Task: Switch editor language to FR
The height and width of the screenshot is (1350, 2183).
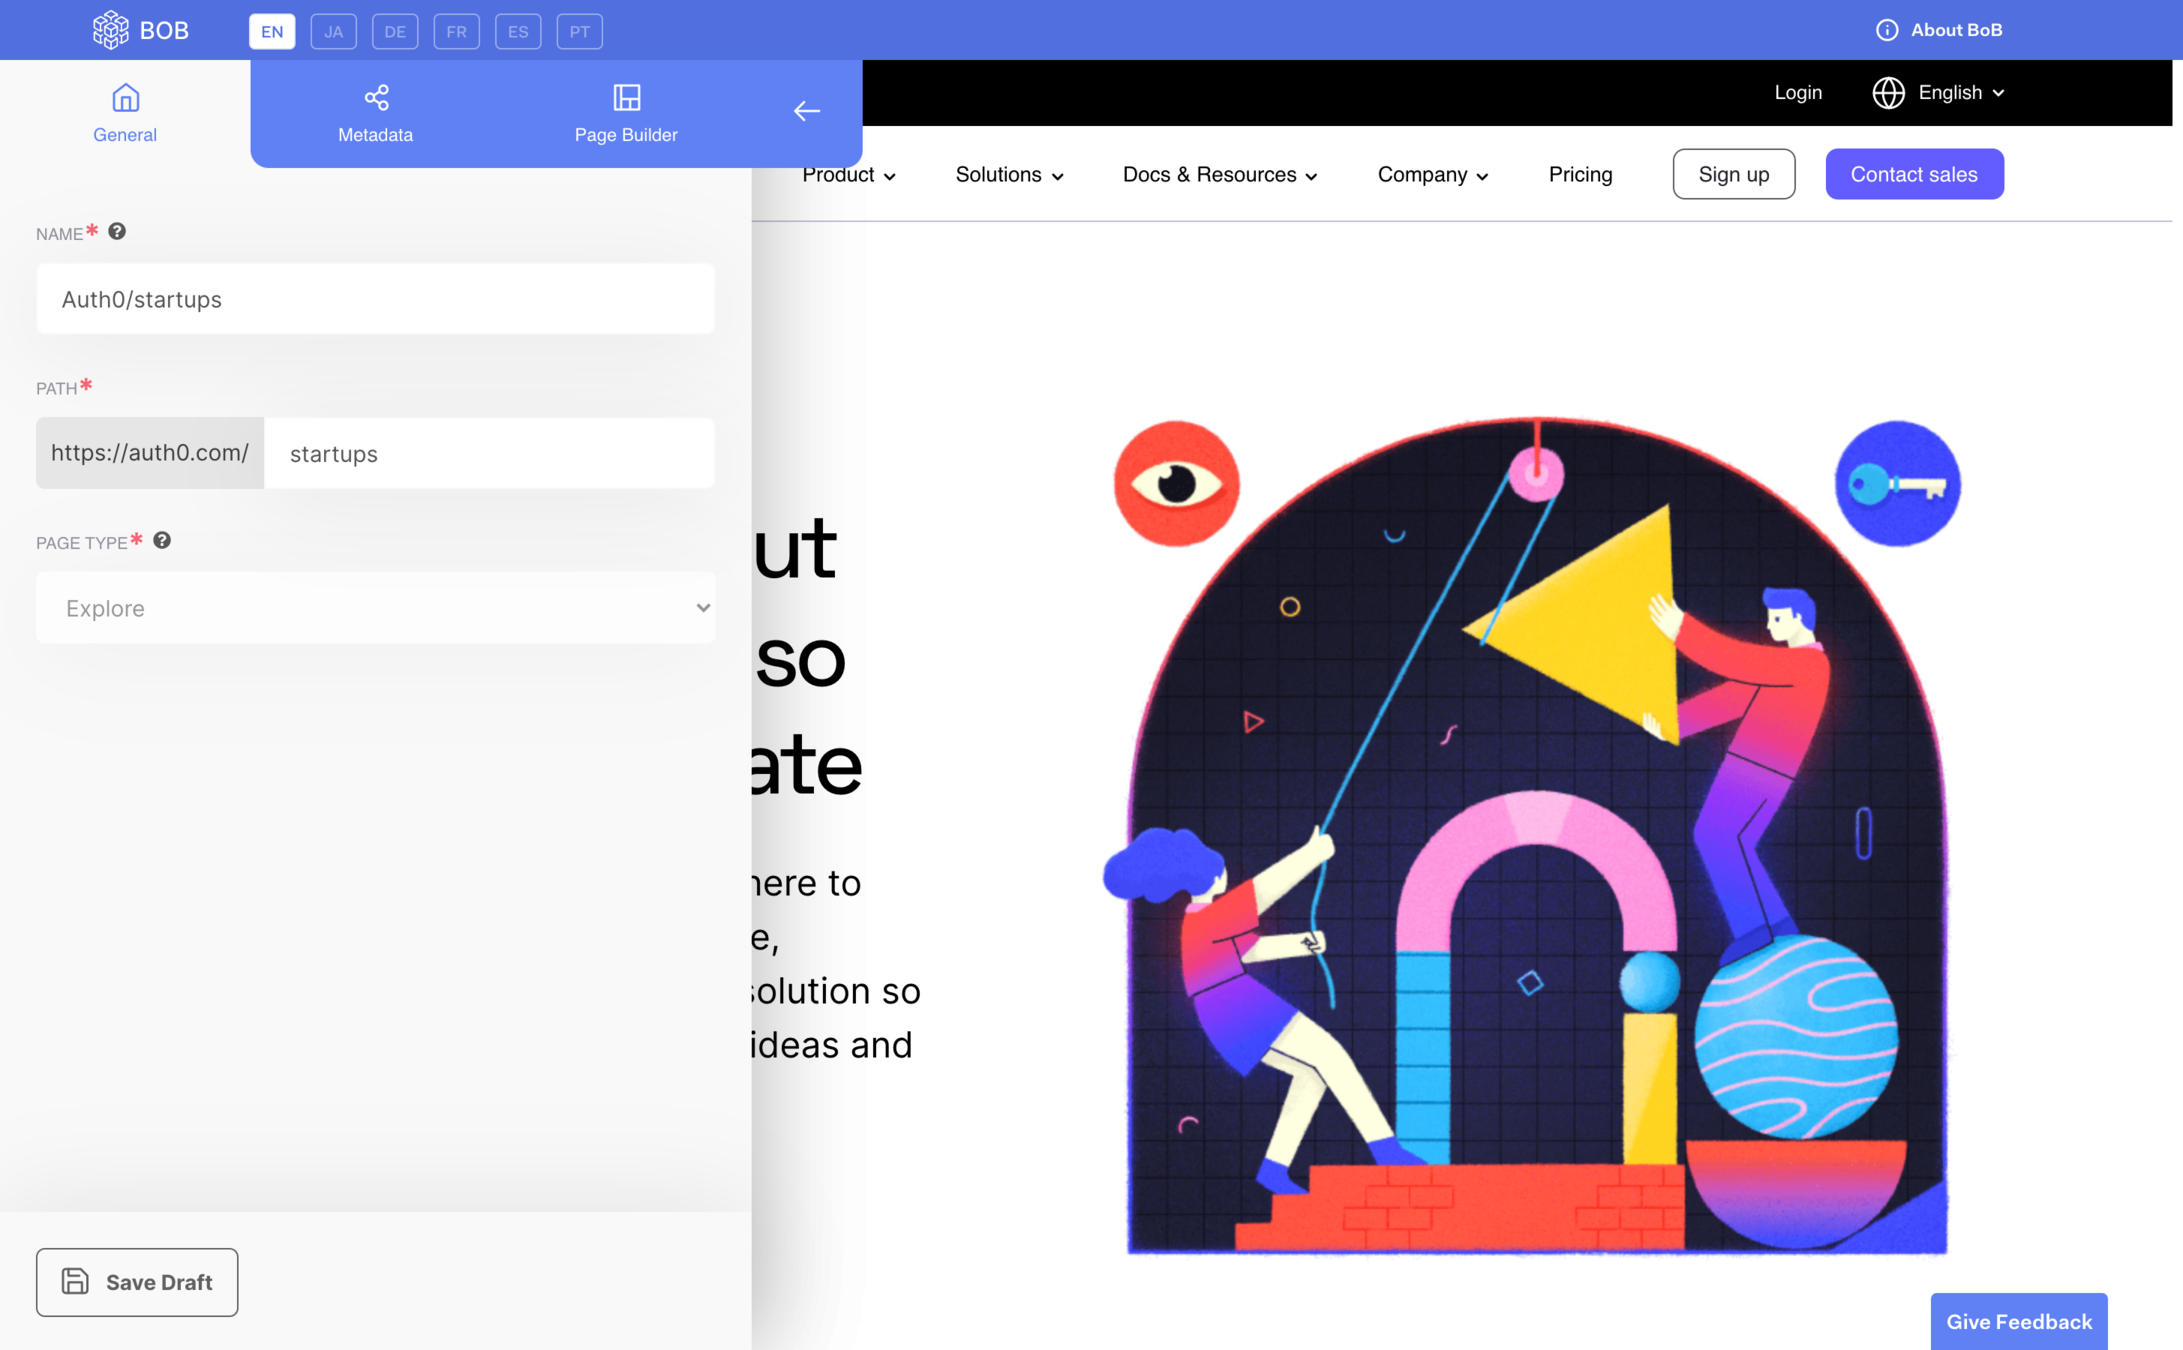Action: [x=456, y=31]
